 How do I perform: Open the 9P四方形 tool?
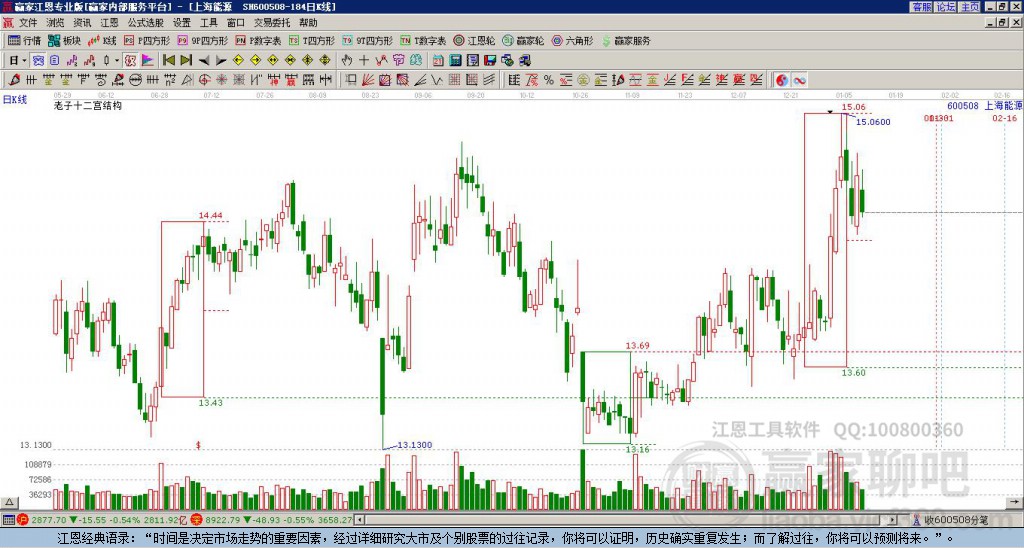pyautogui.click(x=202, y=40)
